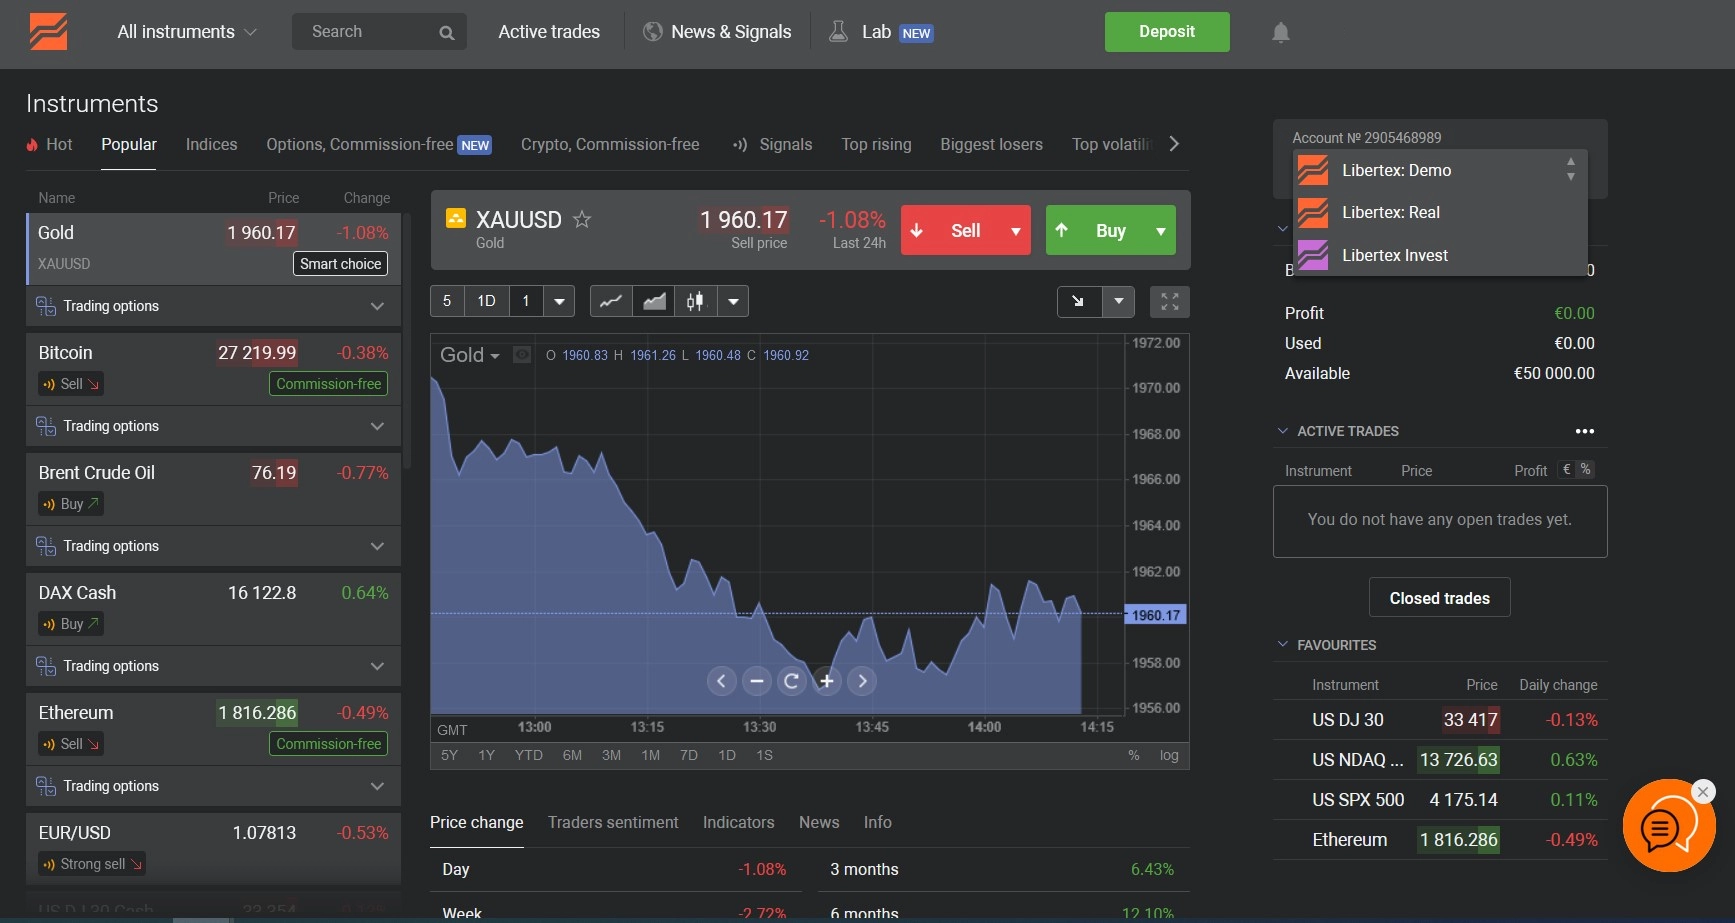Switch chart to line view

(x=611, y=301)
